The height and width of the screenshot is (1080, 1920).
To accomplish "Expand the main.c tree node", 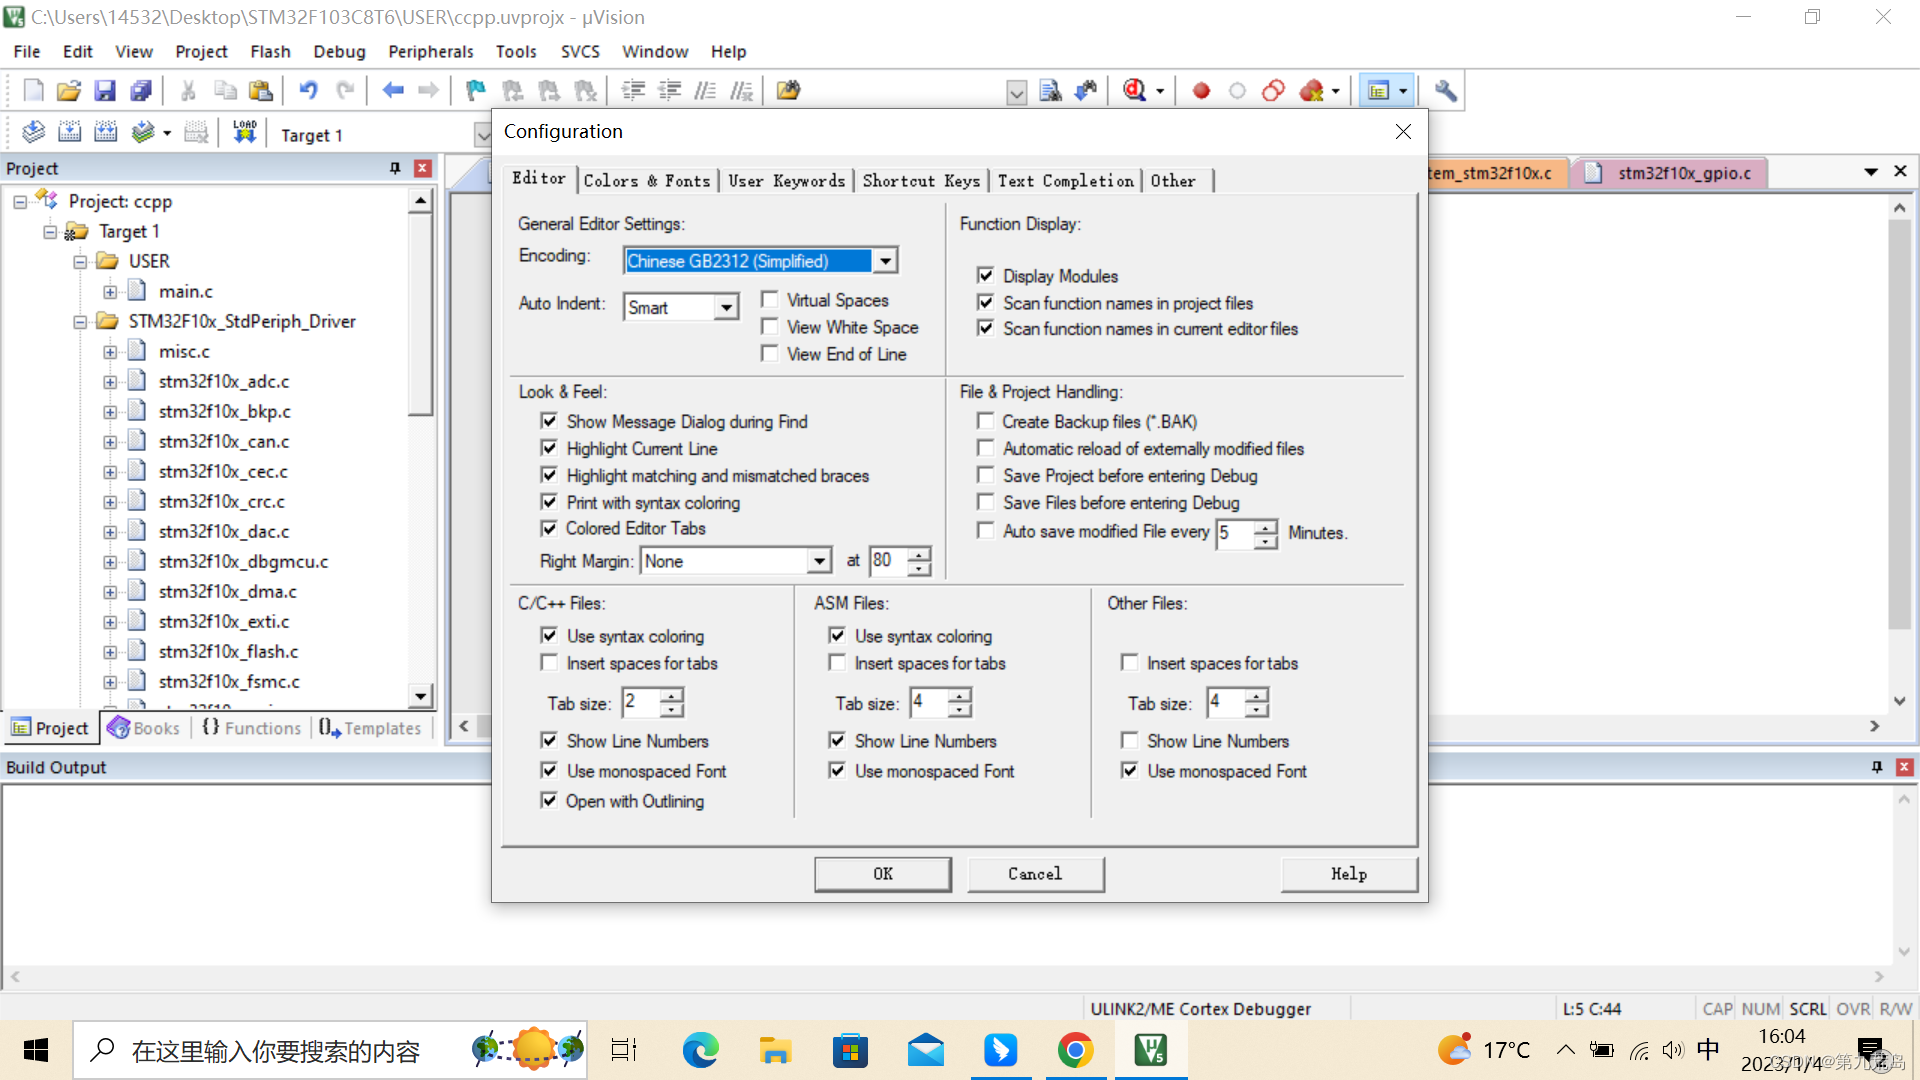I will pyautogui.click(x=110, y=292).
